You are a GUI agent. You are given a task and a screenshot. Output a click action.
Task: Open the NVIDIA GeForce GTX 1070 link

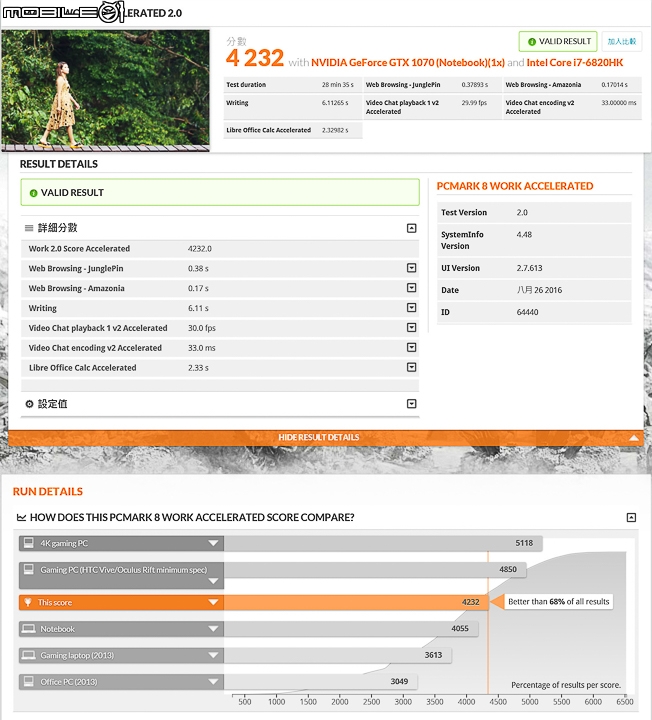[408, 62]
